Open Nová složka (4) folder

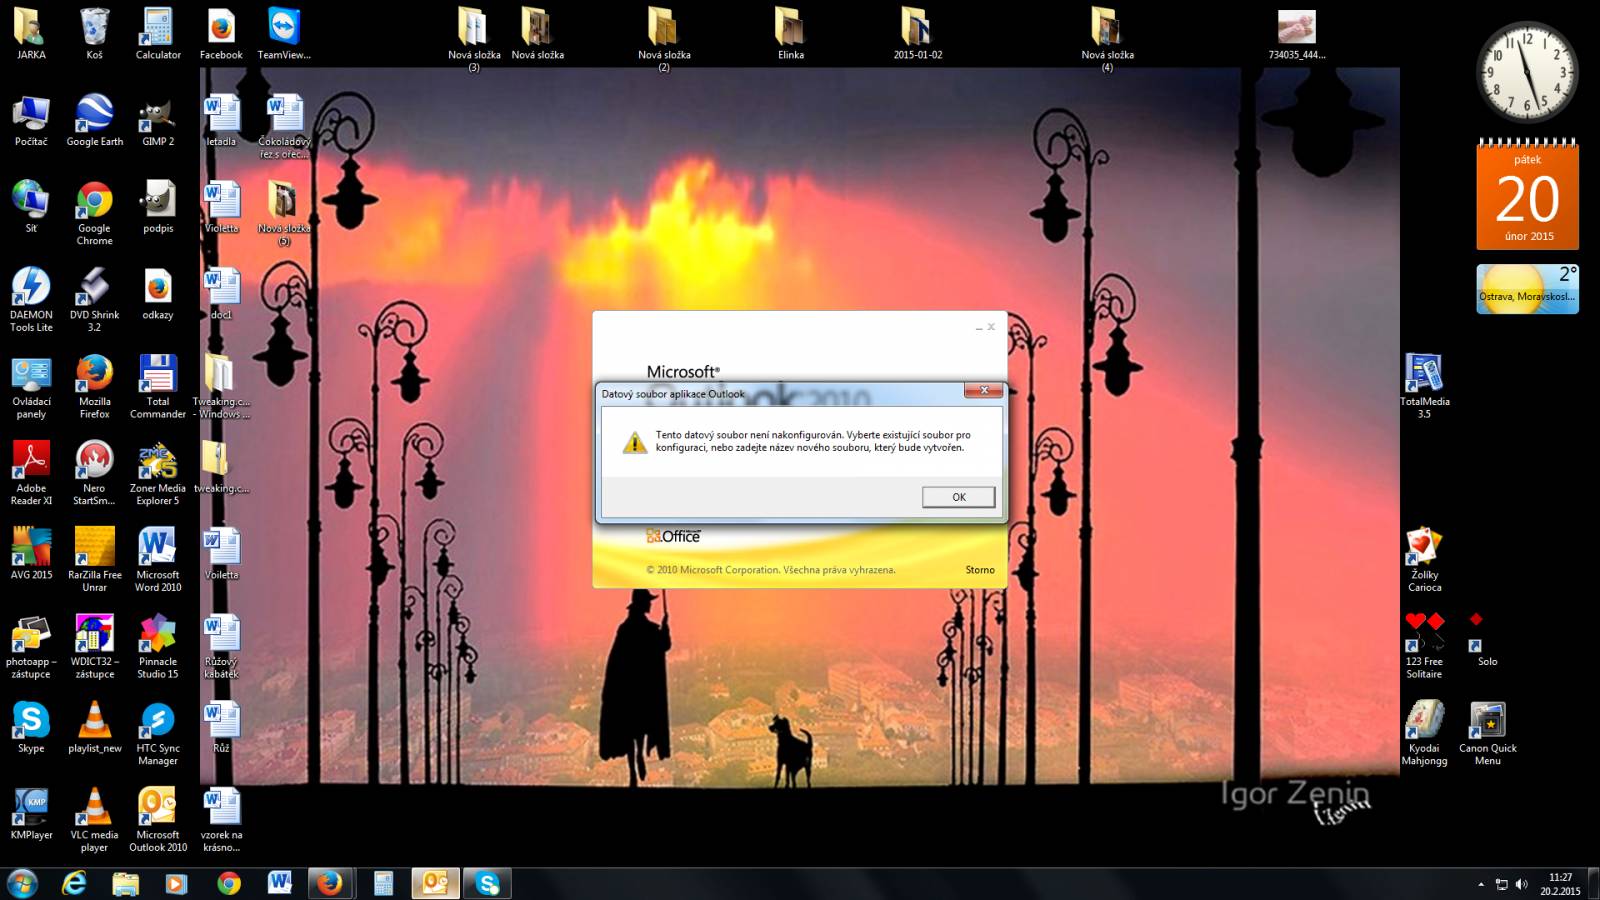click(x=1107, y=39)
